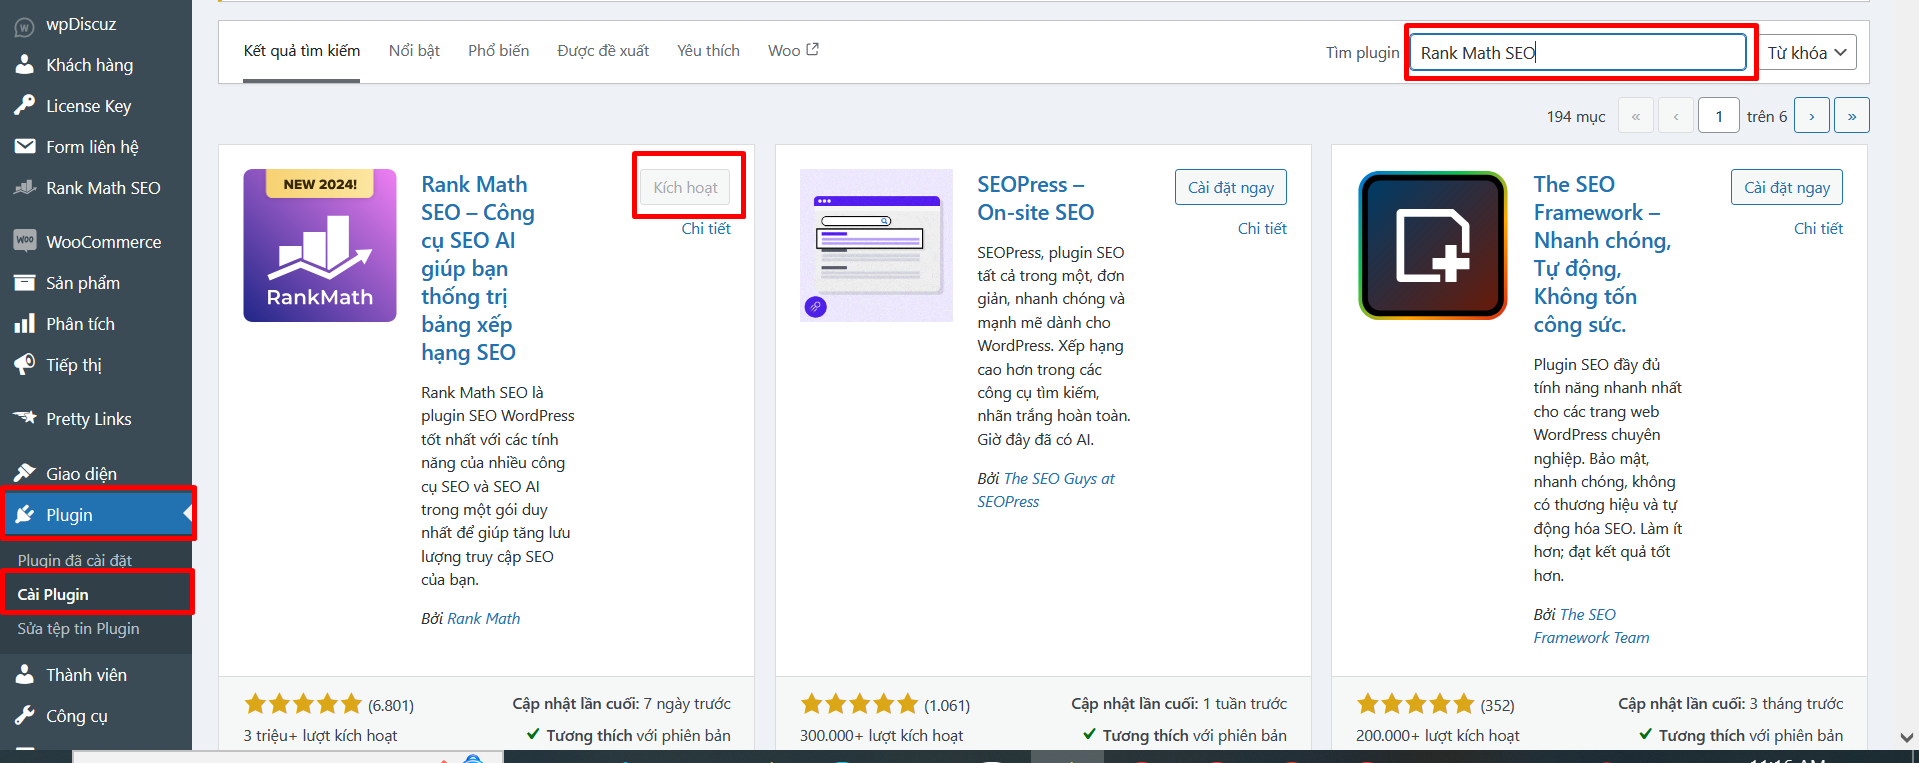The width and height of the screenshot is (1919, 763).
Task: Click Rank Math rating stars (6.801)
Action: click(x=303, y=704)
